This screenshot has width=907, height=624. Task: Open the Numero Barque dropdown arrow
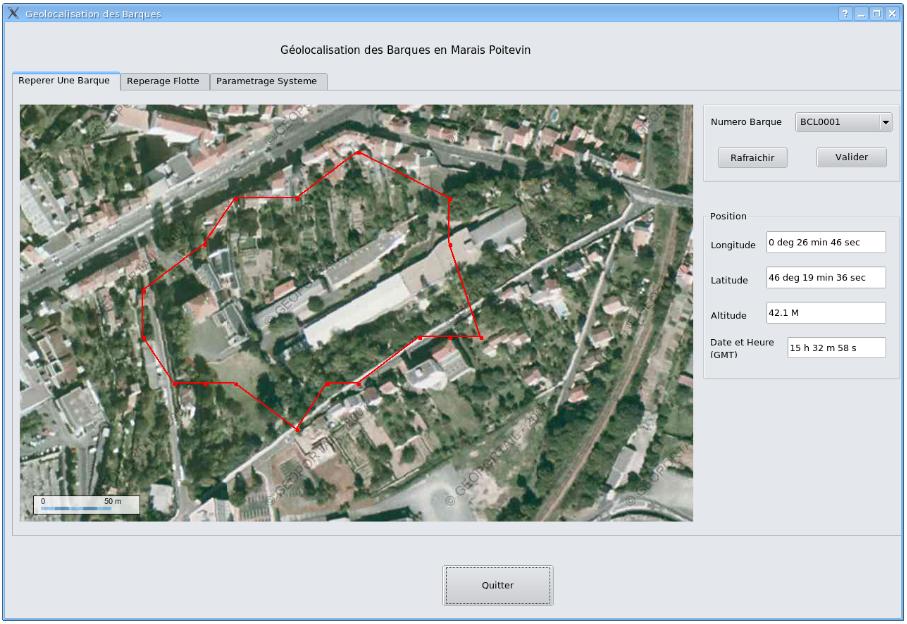[x=885, y=122]
